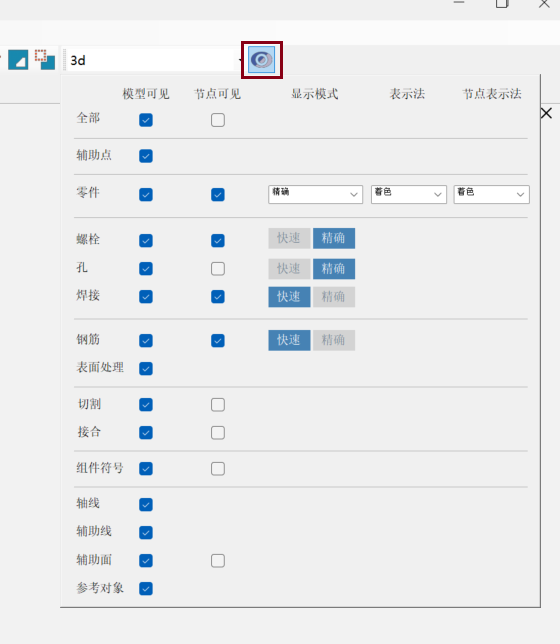Select 精确 mode for 焊接
Viewport: 560px width, 644px height.
pyautogui.click(x=334, y=297)
